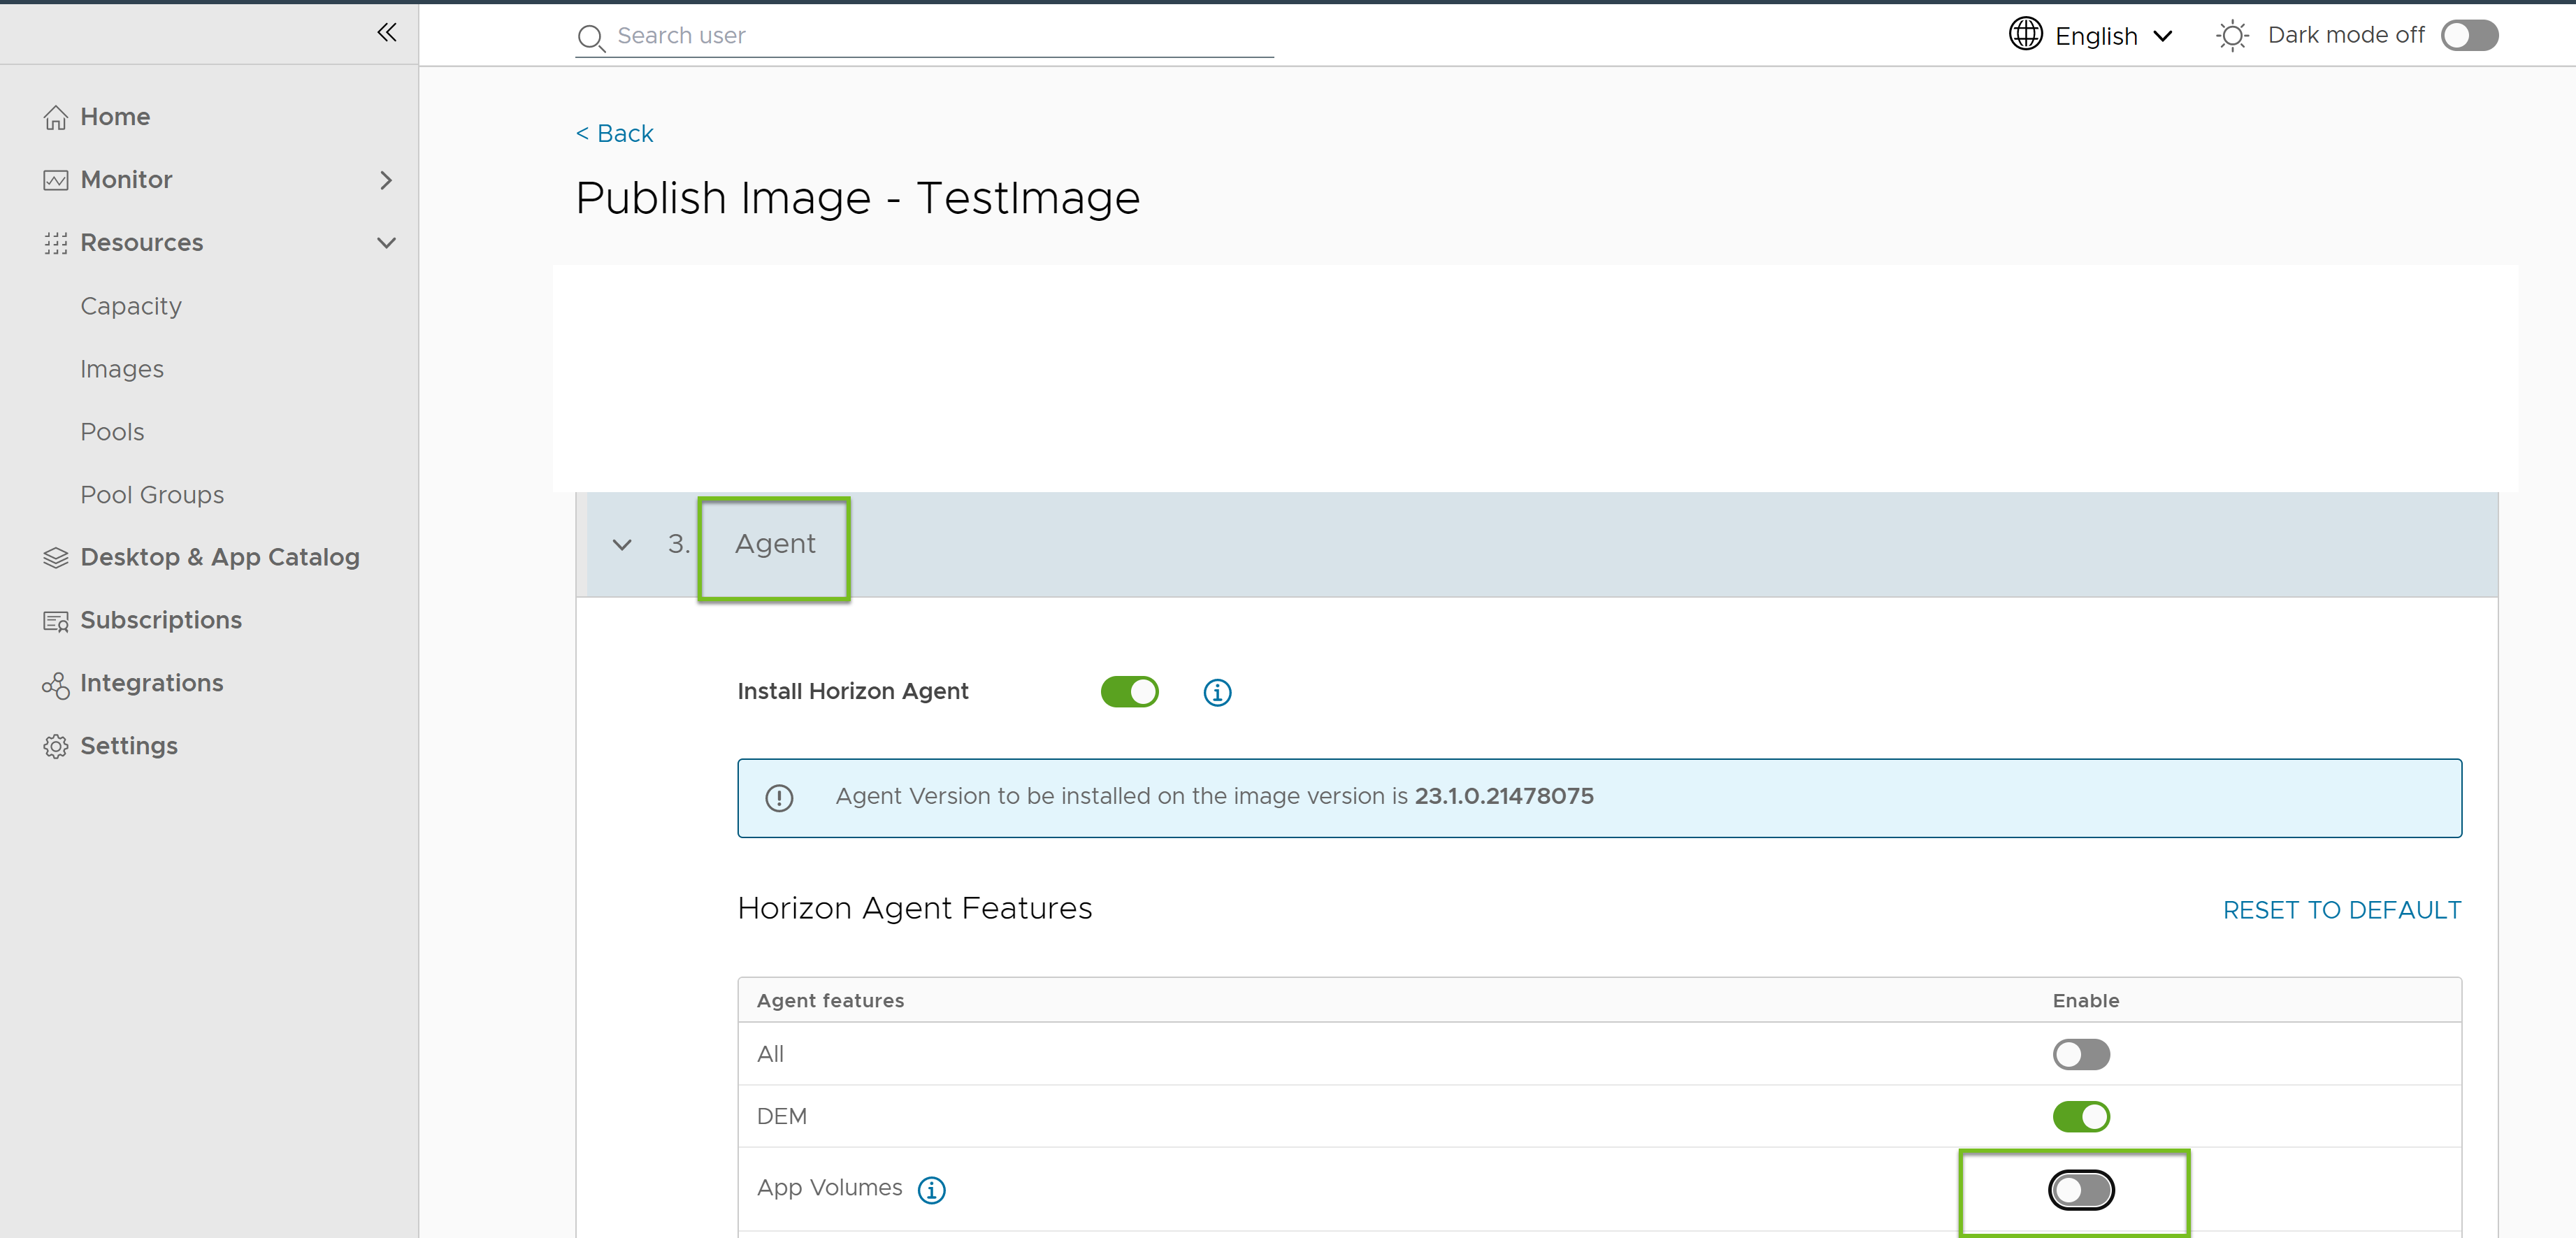The height and width of the screenshot is (1238, 2576).
Task: Open Capacity under Resources
Action: [131, 306]
